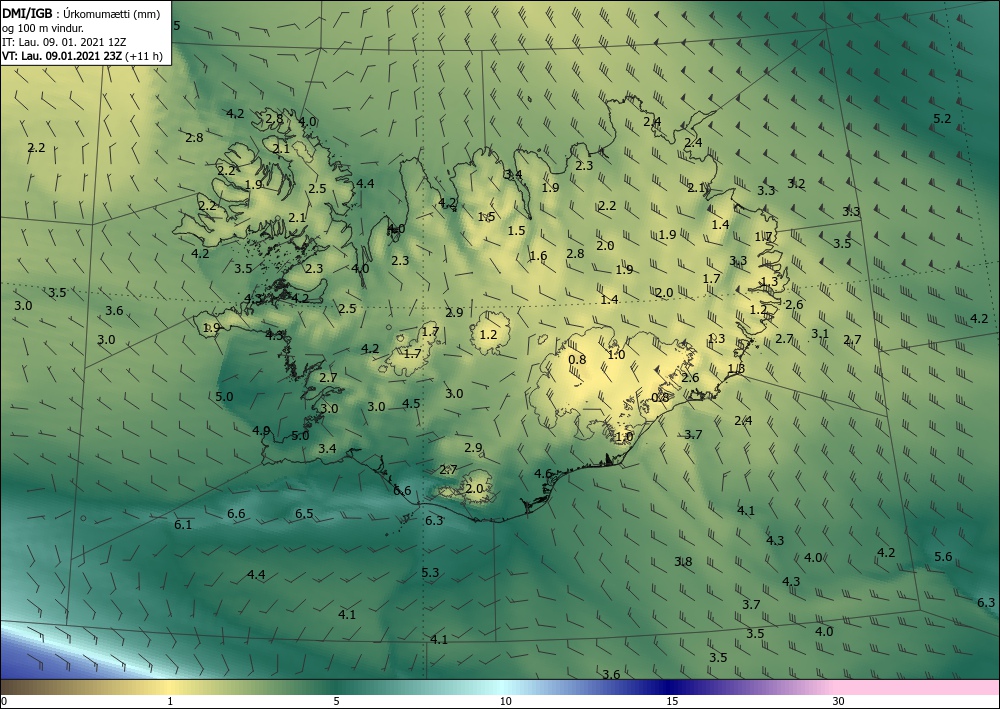Click the "(+11 h)" forecast offset text

click(144, 56)
